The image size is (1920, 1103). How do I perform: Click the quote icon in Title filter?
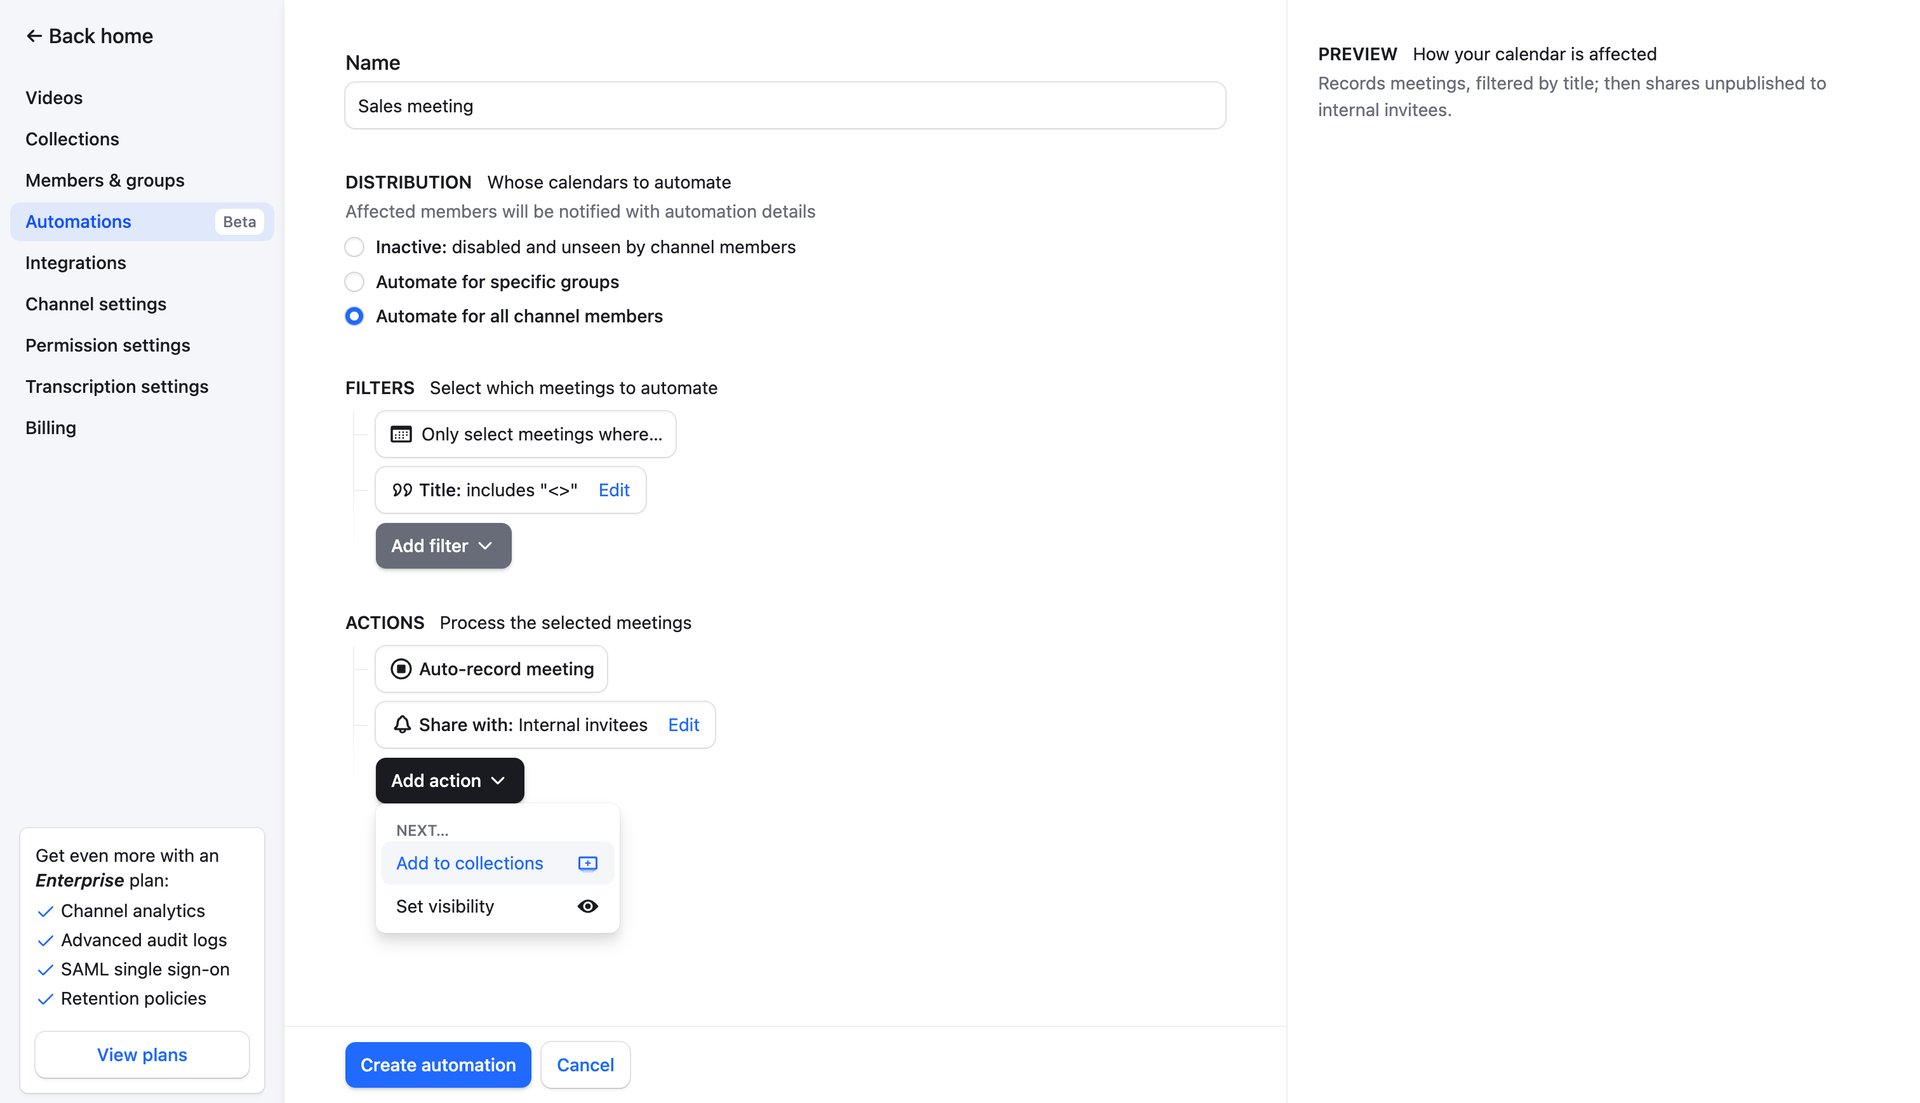[x=402, y=490]
